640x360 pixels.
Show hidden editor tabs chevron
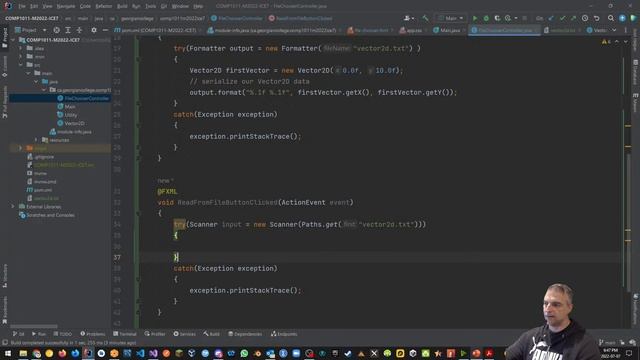614,30
